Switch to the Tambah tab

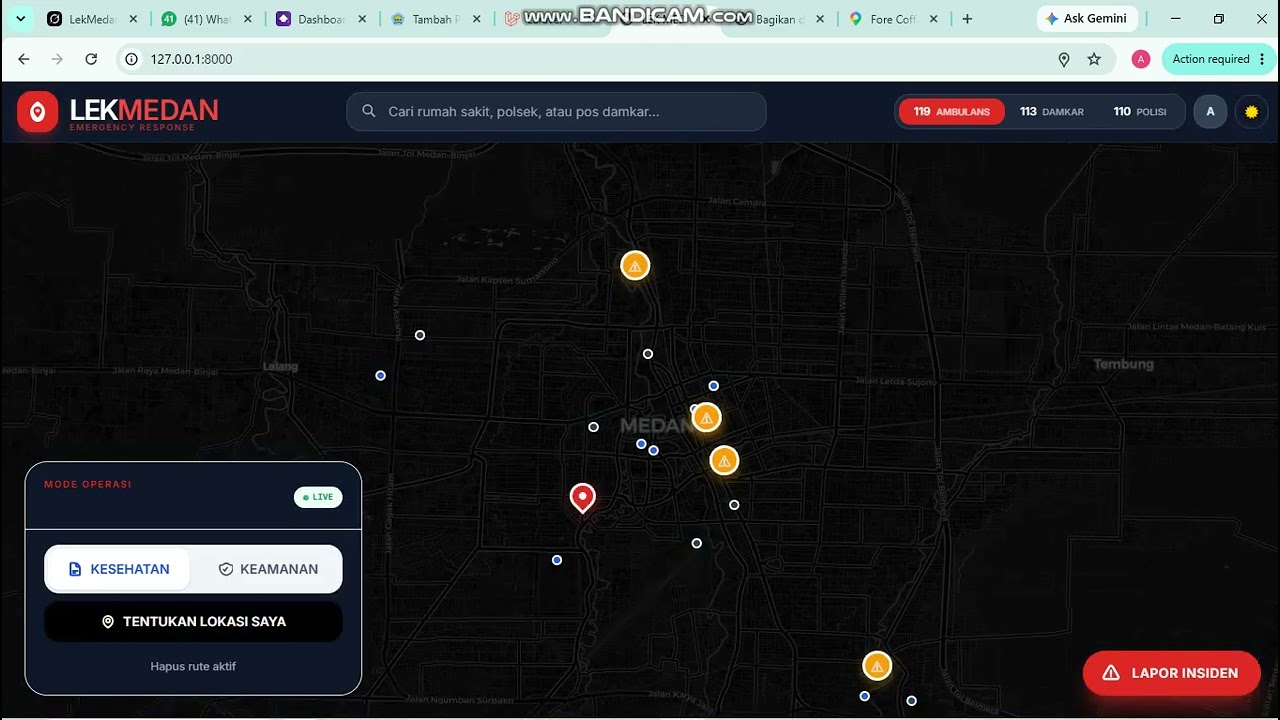436,19
